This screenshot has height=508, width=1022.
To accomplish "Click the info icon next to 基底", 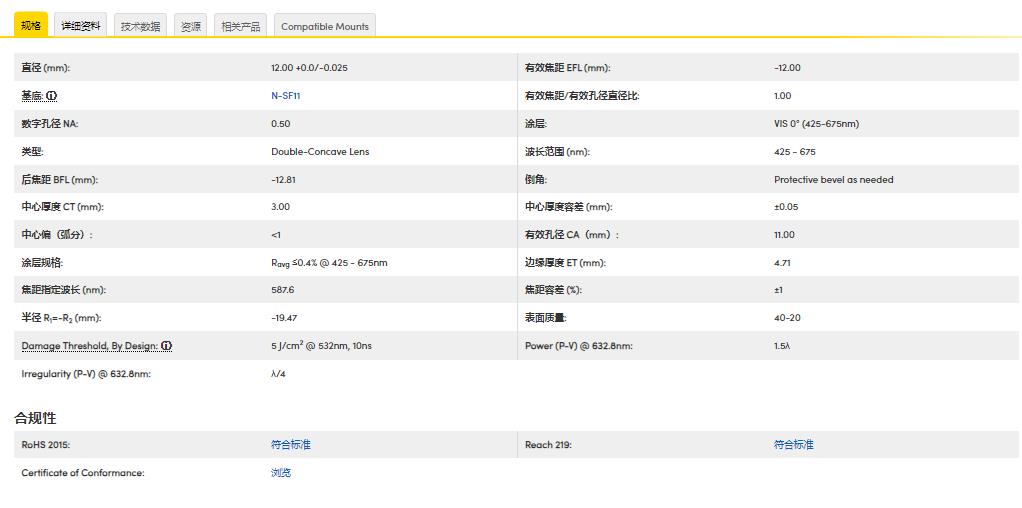I will (52, 96).
